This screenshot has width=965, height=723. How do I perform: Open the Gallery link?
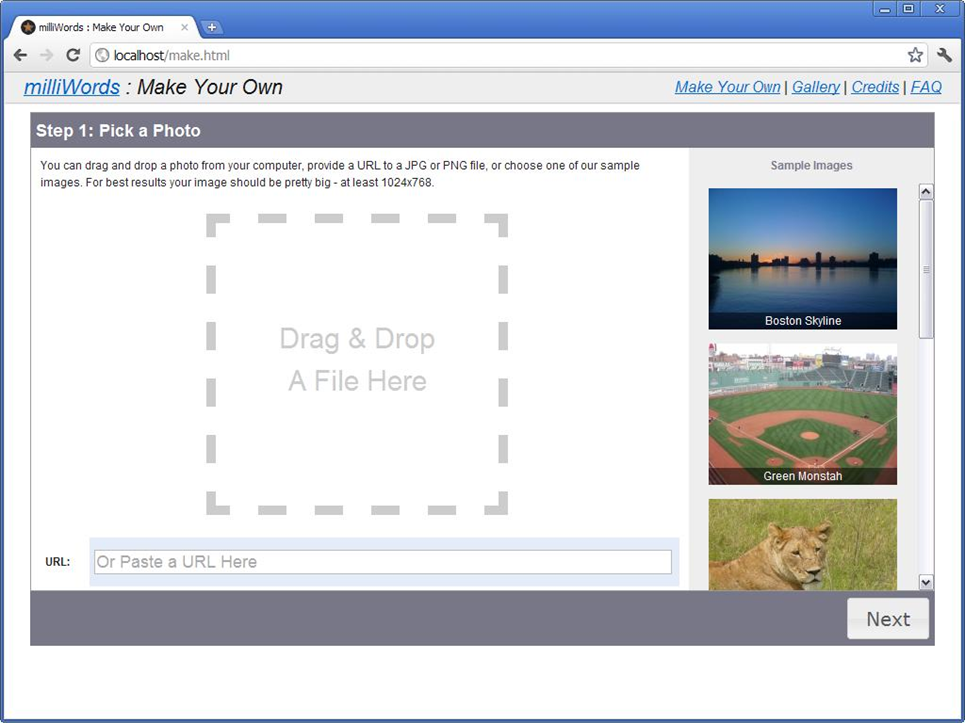pos(815,87)
